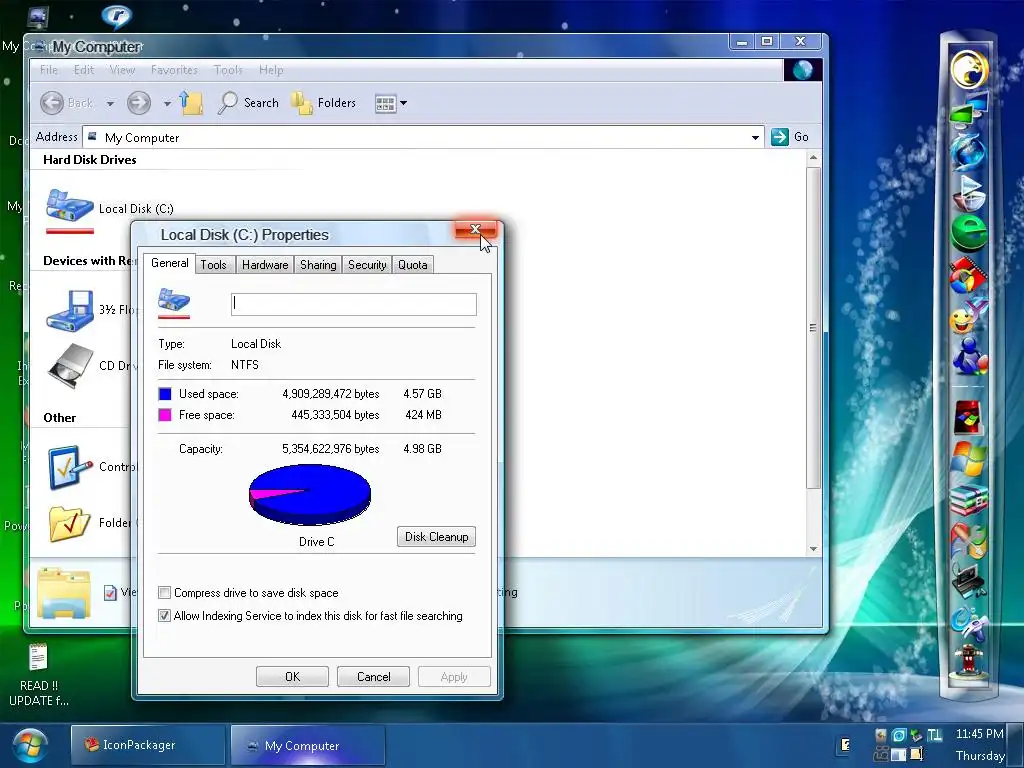Open the green monitors icon in the dock
Viewport: 1024px width, 768px height.
pyautogui.click(x=968, y=111)
